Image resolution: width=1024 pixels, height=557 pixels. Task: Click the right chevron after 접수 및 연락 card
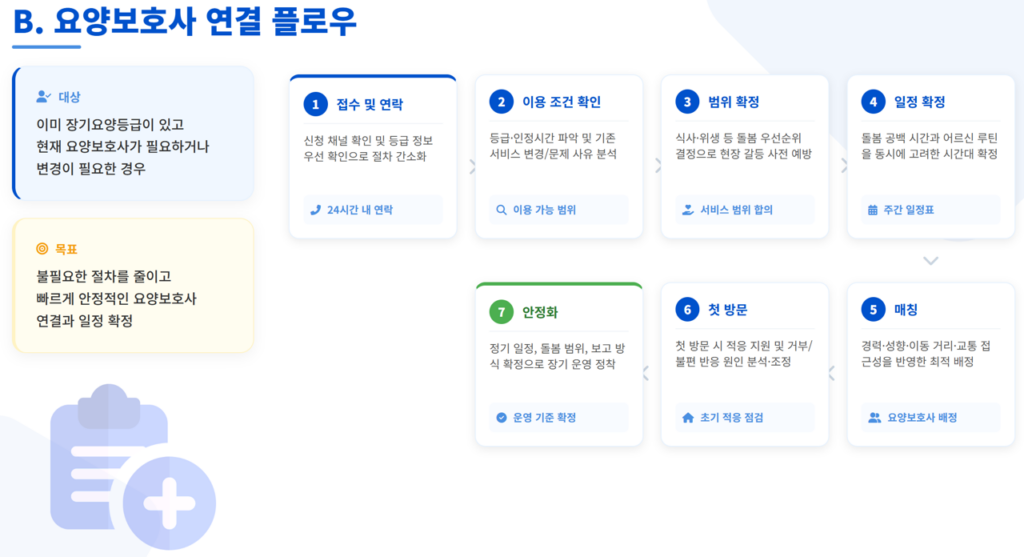pos(472,166)
